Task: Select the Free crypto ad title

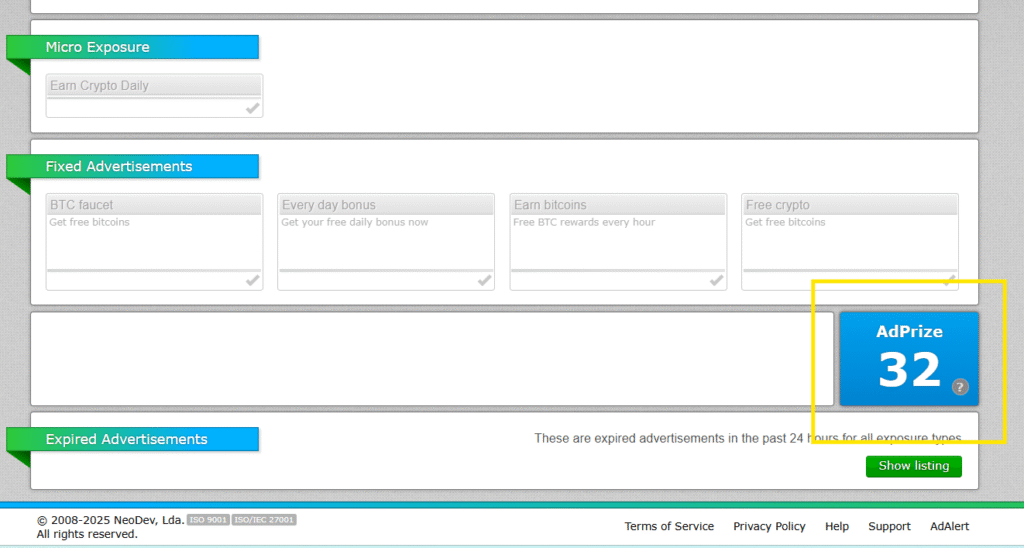Action: [x=778, y=205]
